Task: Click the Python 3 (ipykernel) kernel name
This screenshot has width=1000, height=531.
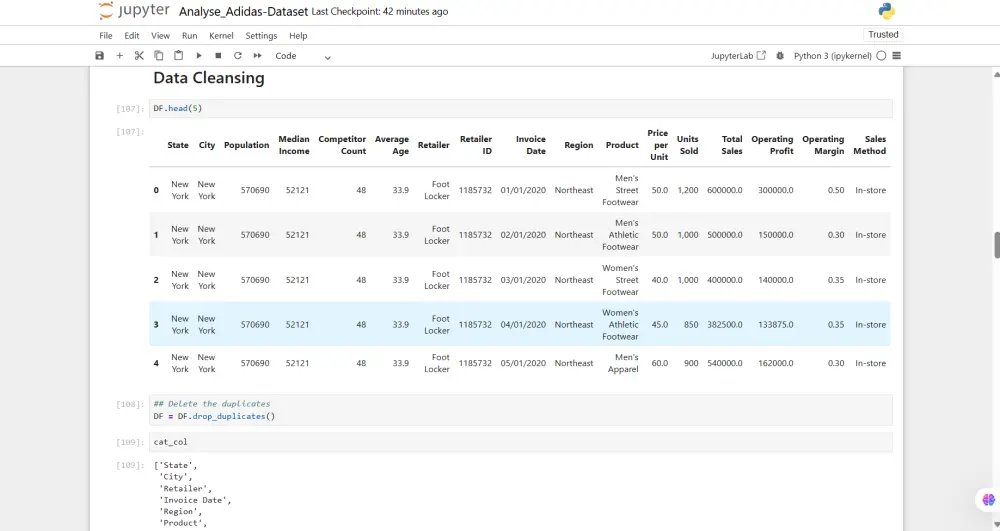Action: pyautogui.click(x=832, y=55)
